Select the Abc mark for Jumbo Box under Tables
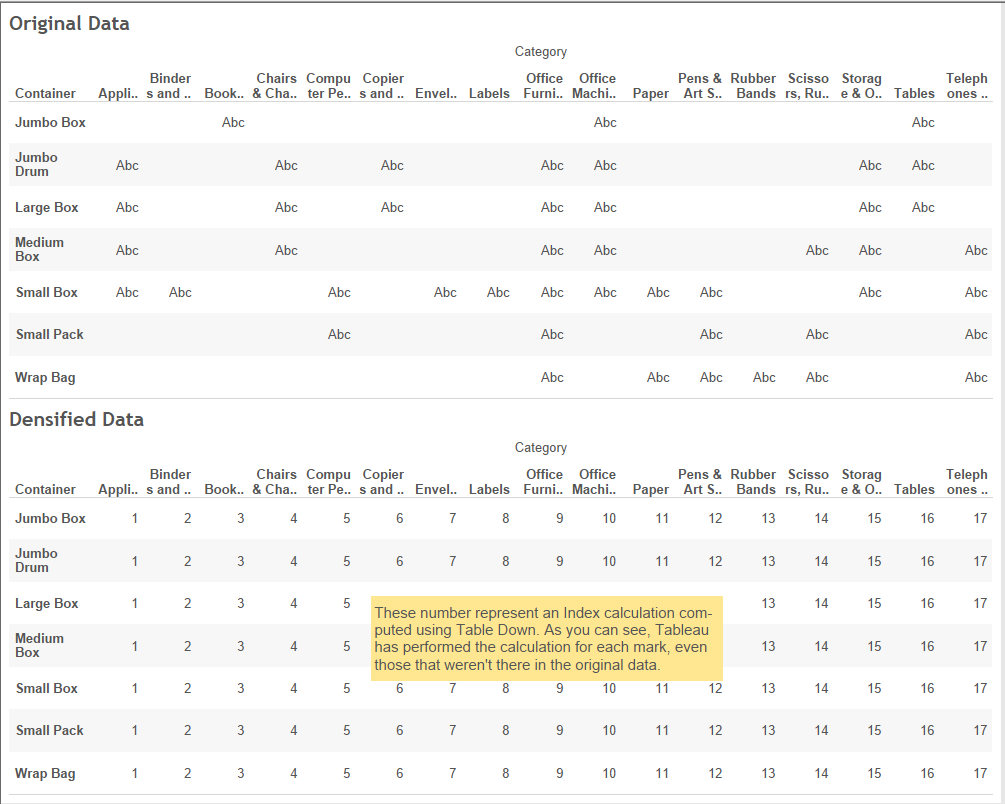 coord(923,122)
